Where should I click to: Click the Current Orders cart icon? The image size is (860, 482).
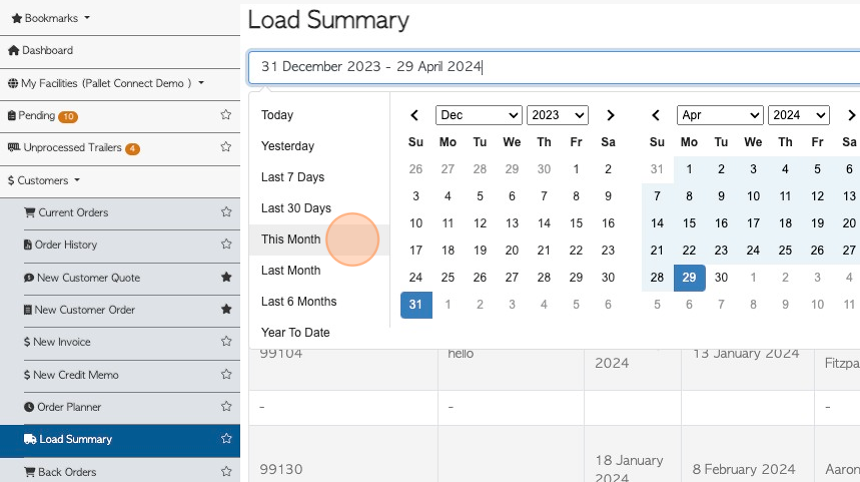[30, 212]
